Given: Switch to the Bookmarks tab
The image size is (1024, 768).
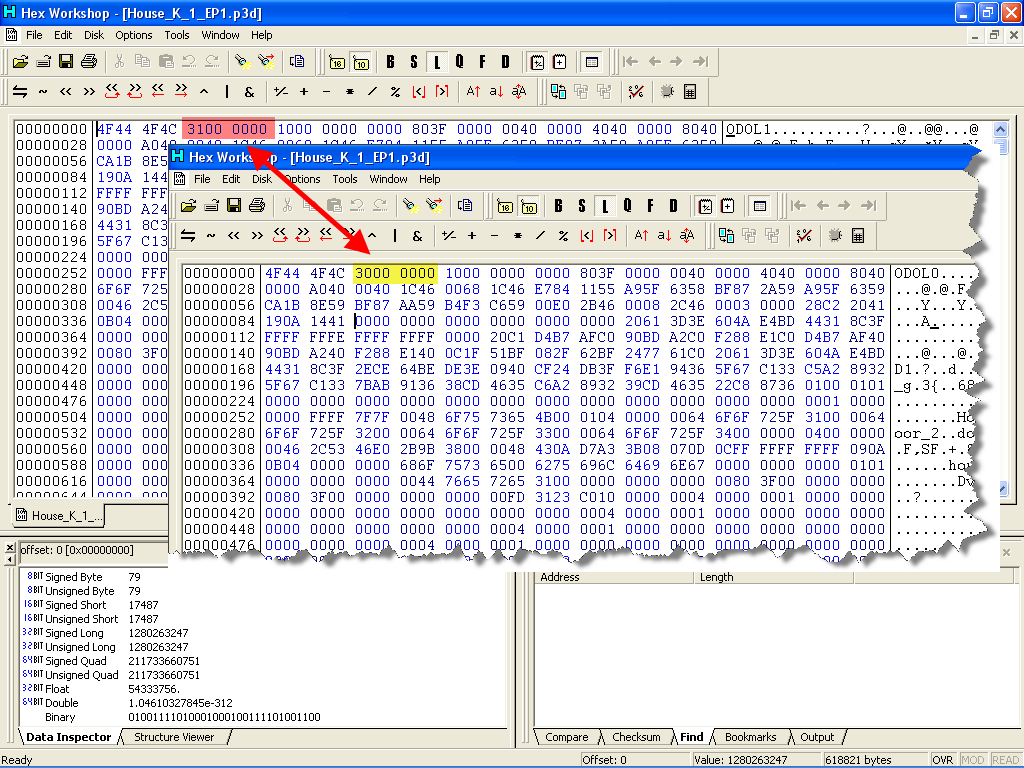Looking at the screenshot, I should pos(750,737).
